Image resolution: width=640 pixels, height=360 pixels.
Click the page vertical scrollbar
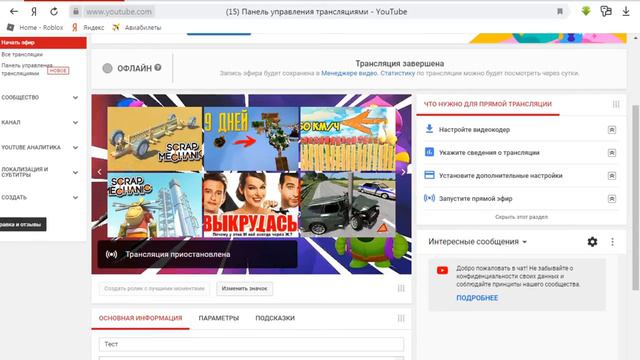(636, 197)
